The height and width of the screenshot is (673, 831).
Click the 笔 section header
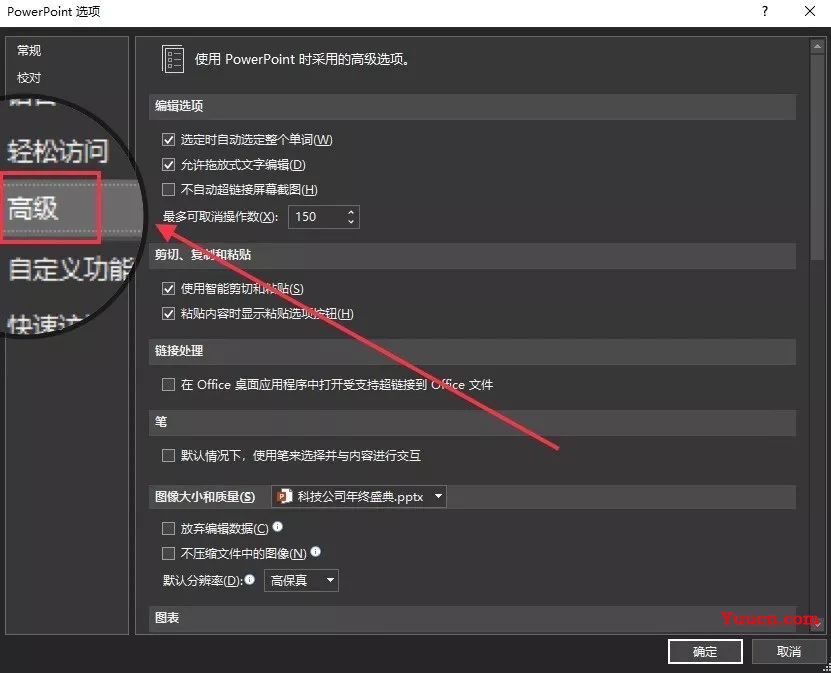[472, 422]
